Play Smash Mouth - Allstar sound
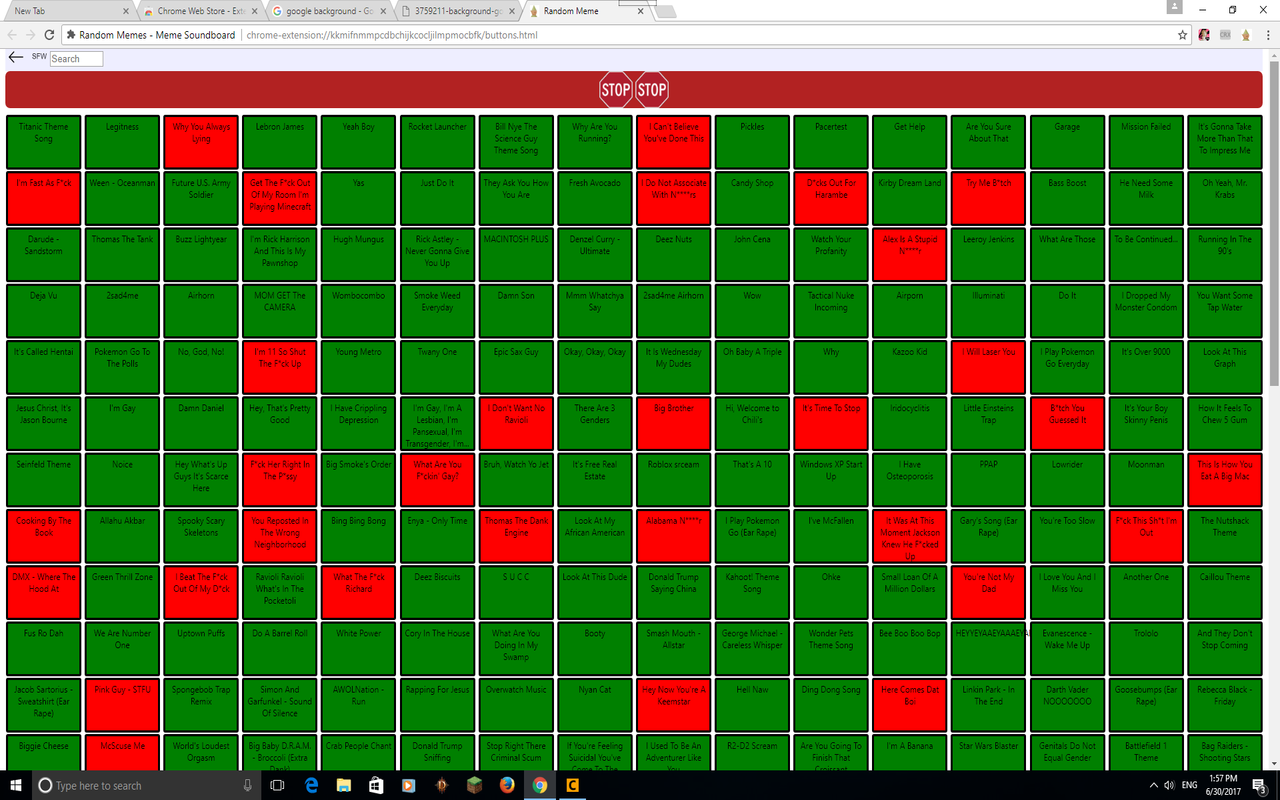This screenshot has width=1280, height=800. tap(673, 649)
